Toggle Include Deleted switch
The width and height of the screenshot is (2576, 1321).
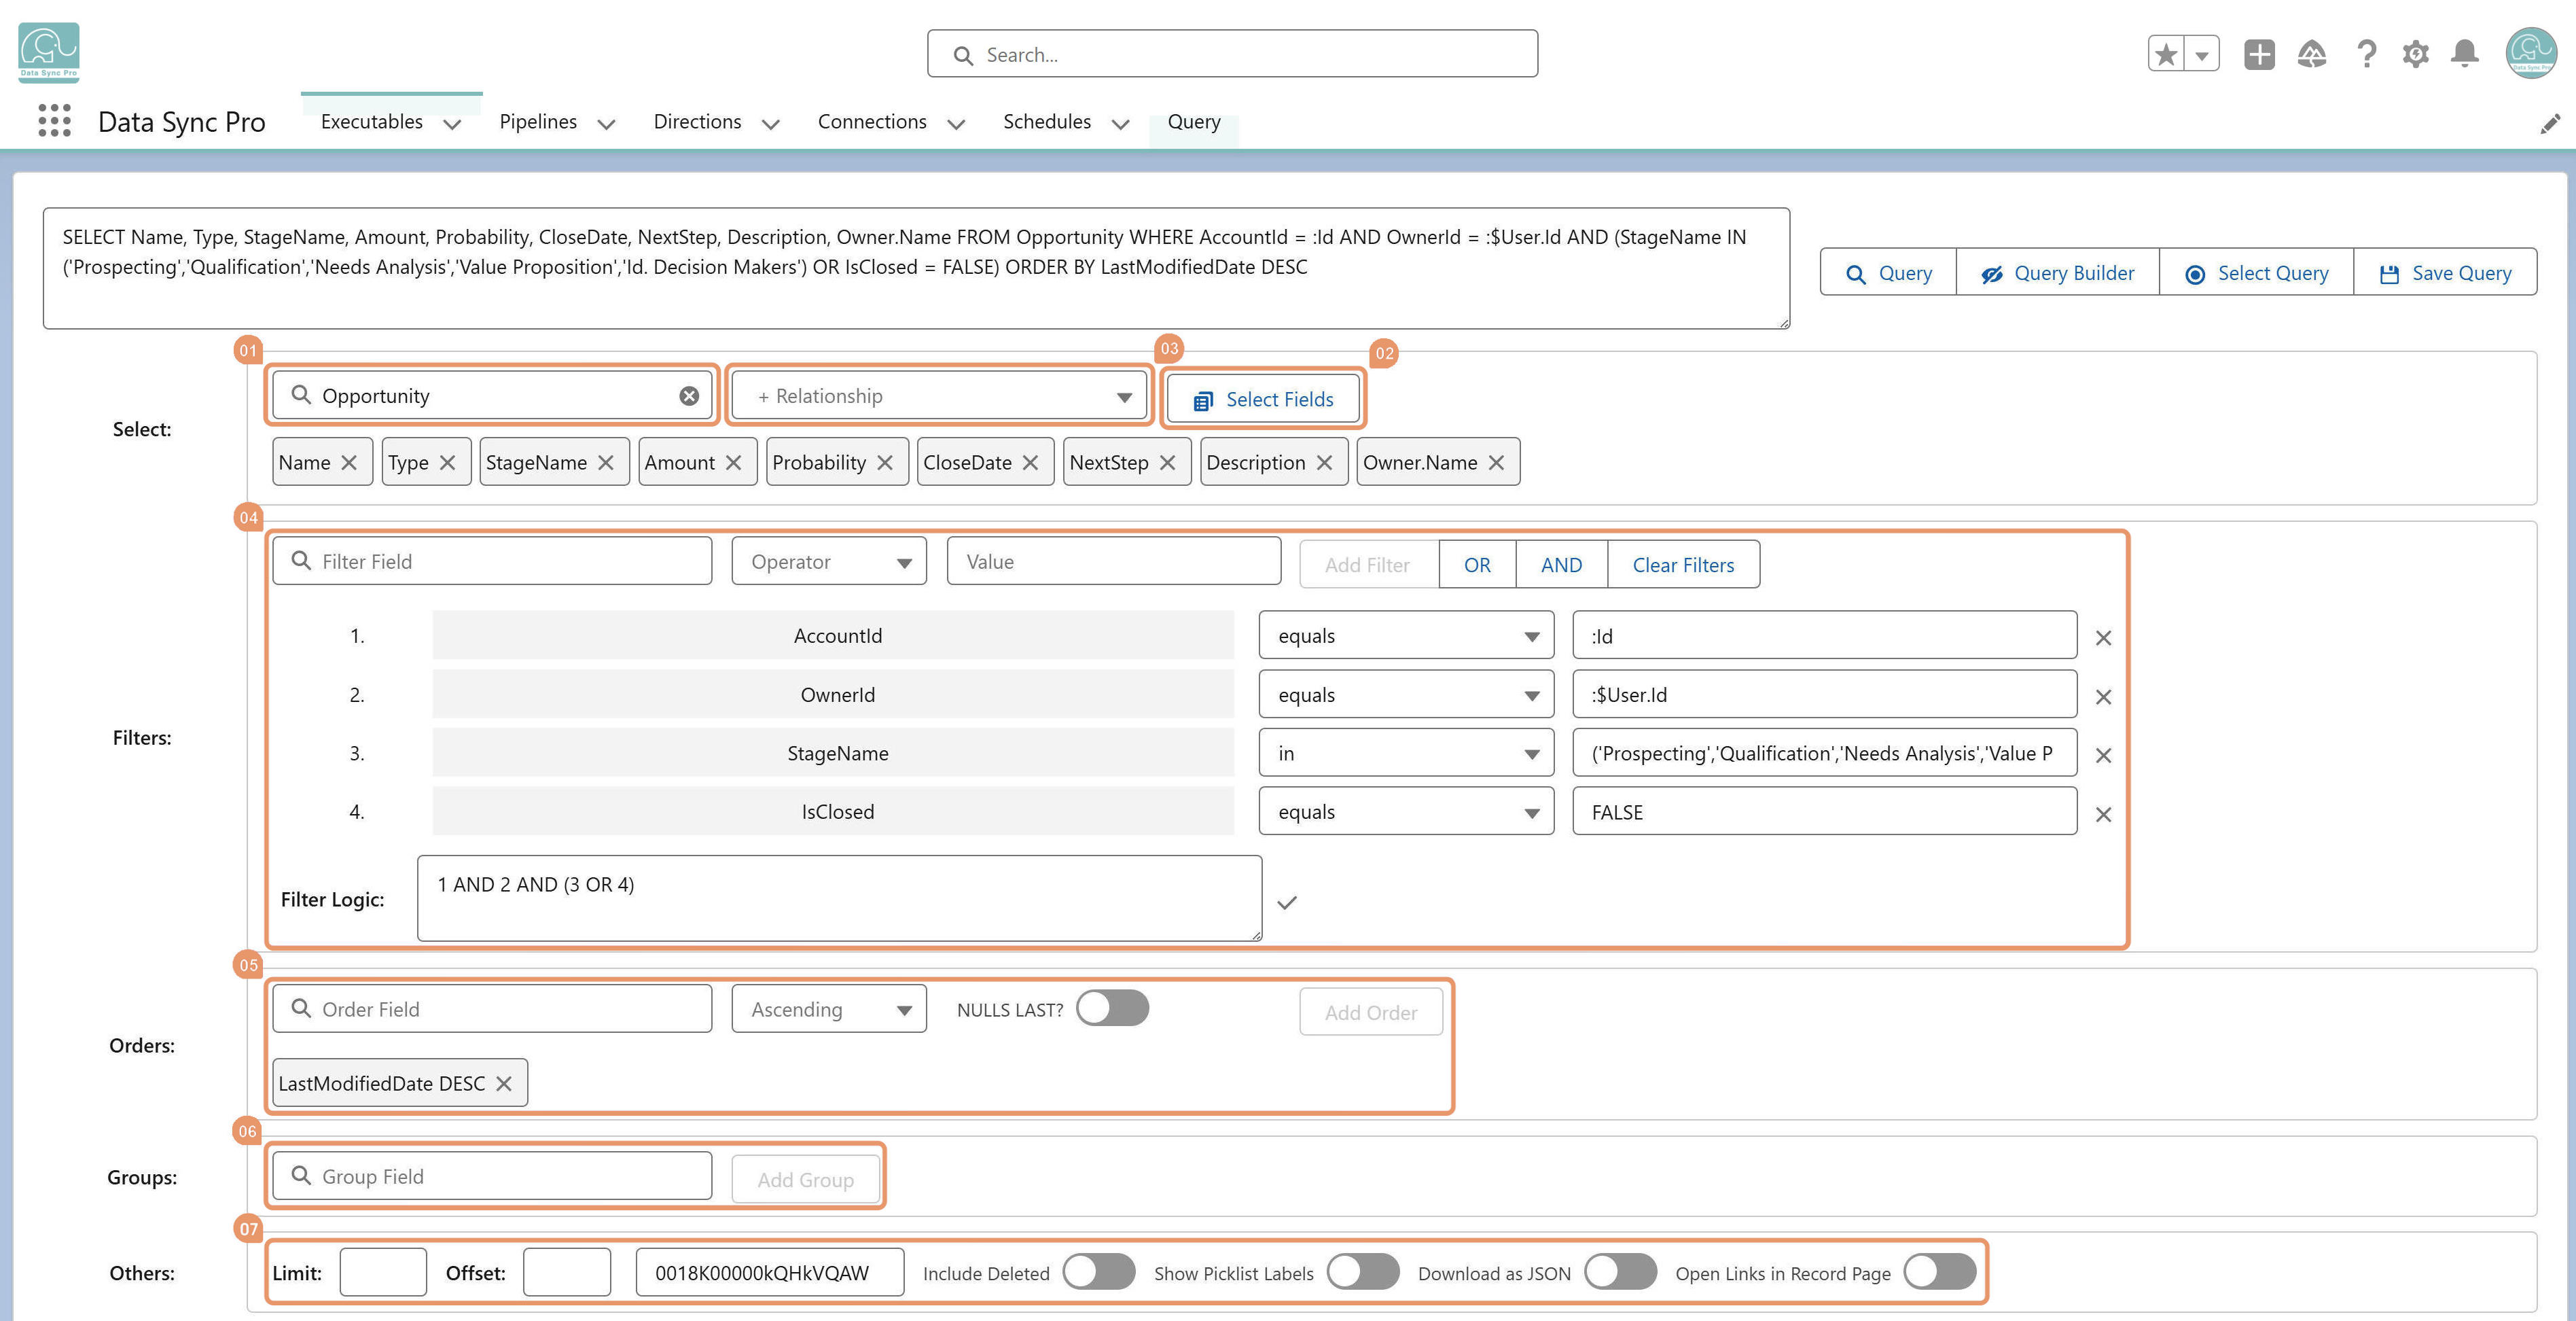[1099, 1272]
